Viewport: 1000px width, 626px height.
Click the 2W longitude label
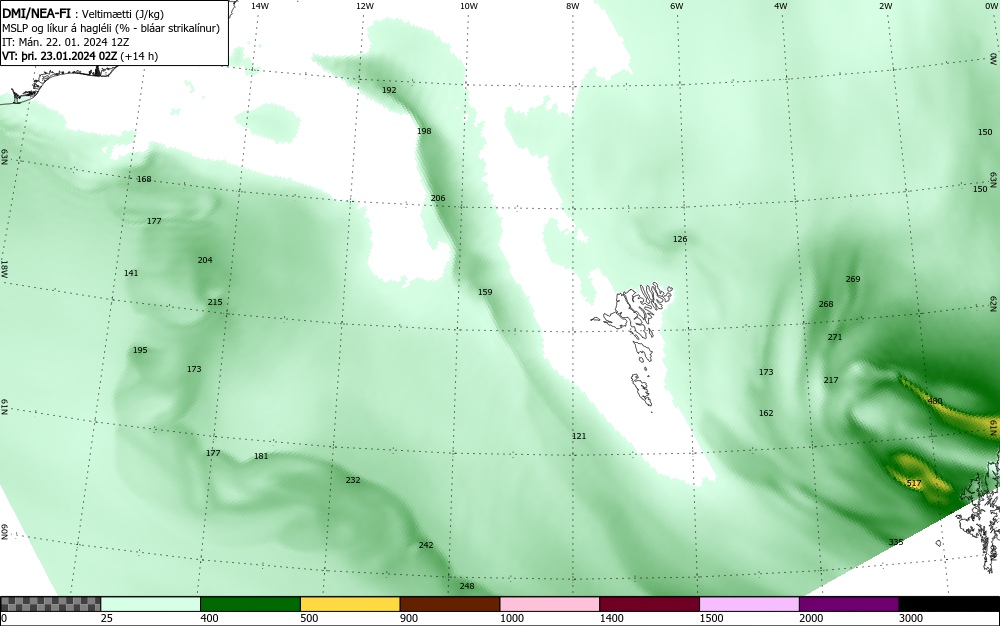tap(885, 6)
